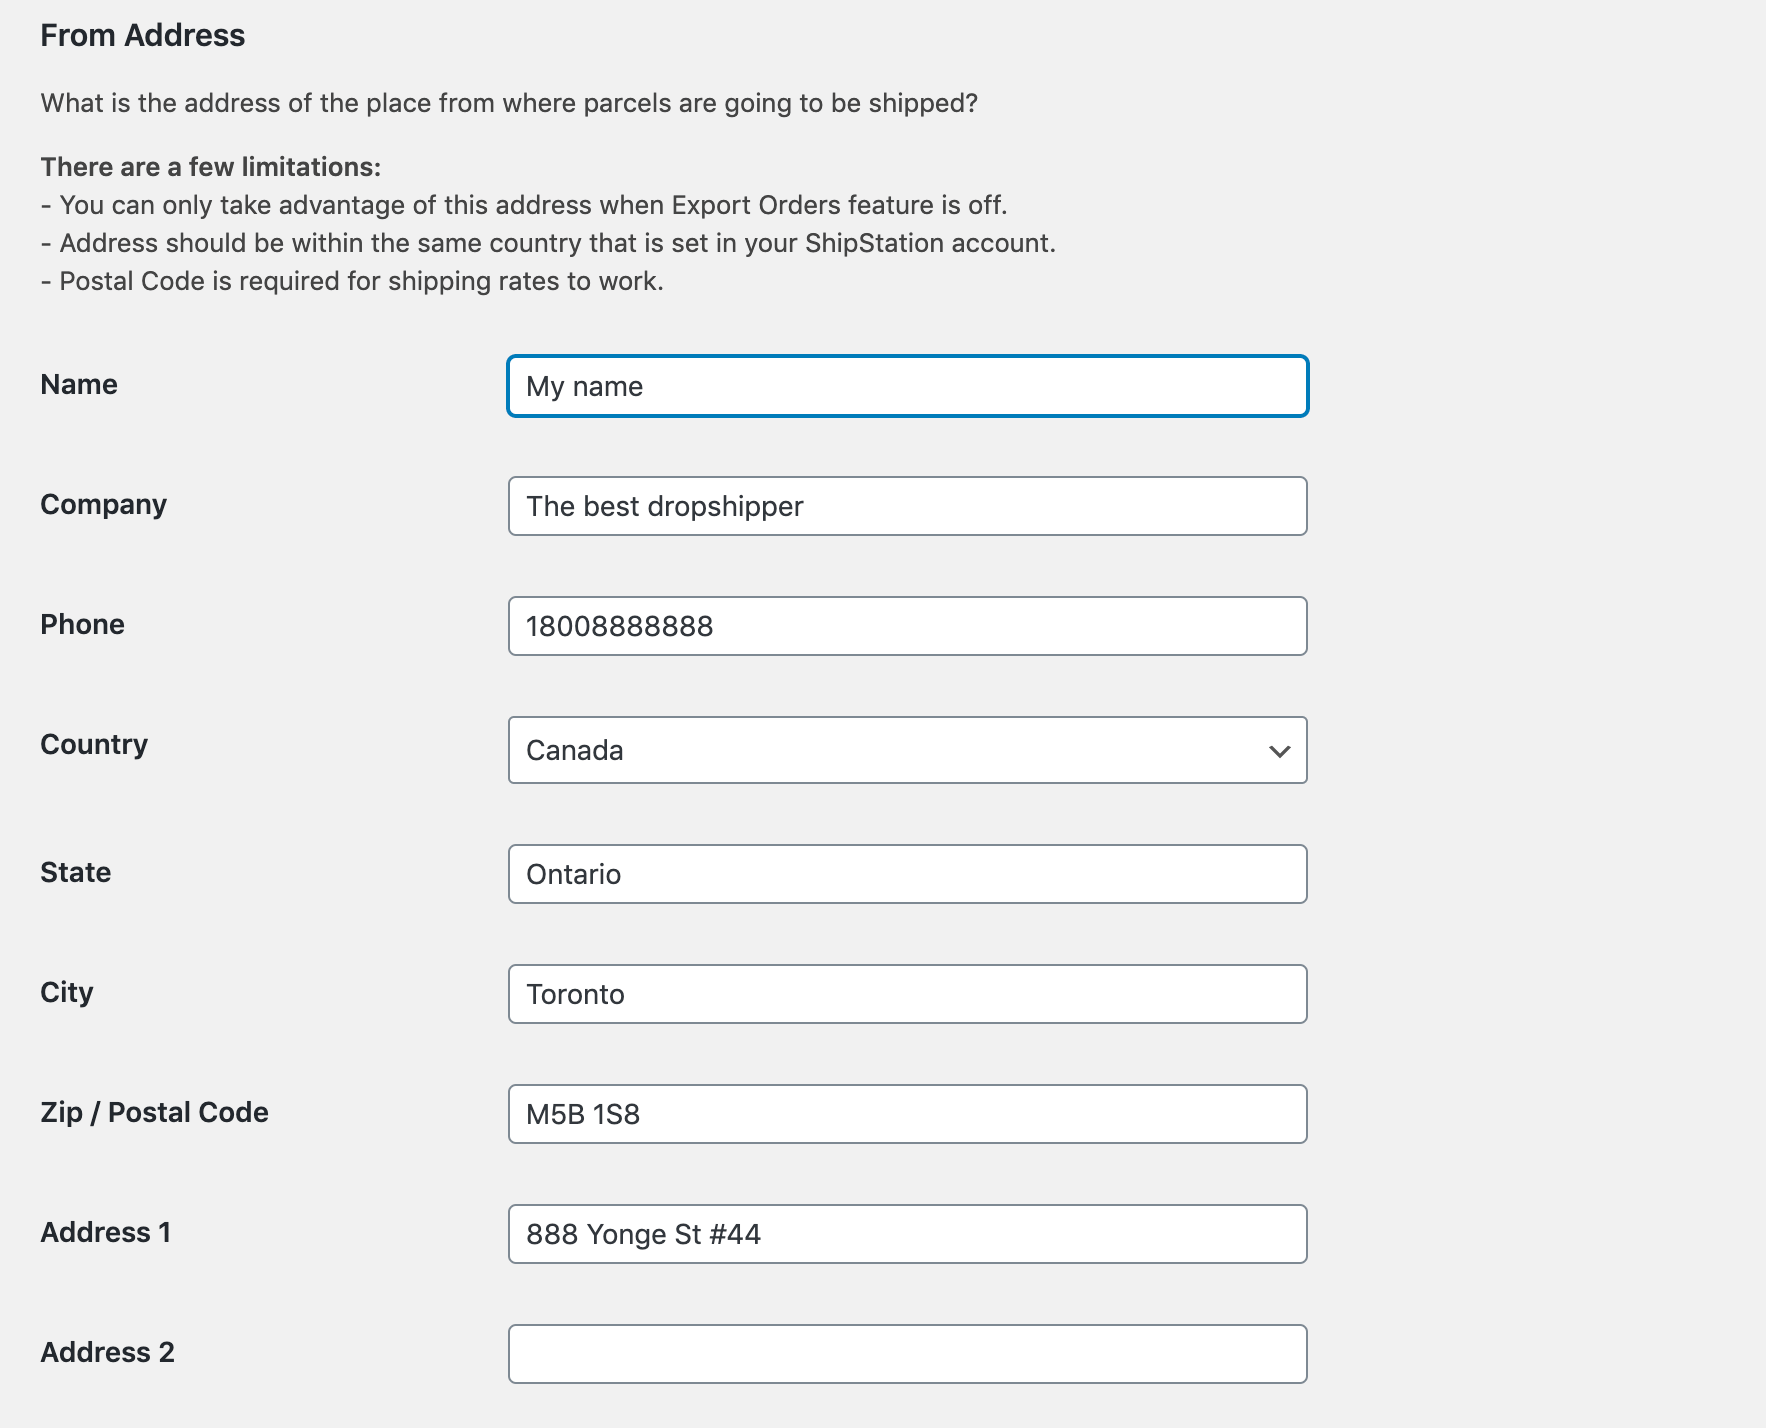The width and height of the screenshot is (1766, 1428).
Task: Click the Name field label
Action: pos(79,385)
